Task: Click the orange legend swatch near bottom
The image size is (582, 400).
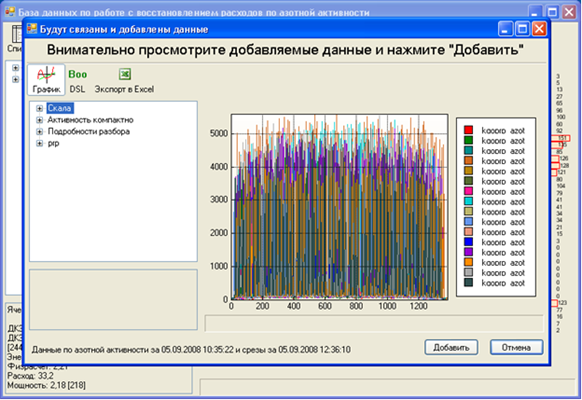Action: pyautogui.click(x=468, y=262)
